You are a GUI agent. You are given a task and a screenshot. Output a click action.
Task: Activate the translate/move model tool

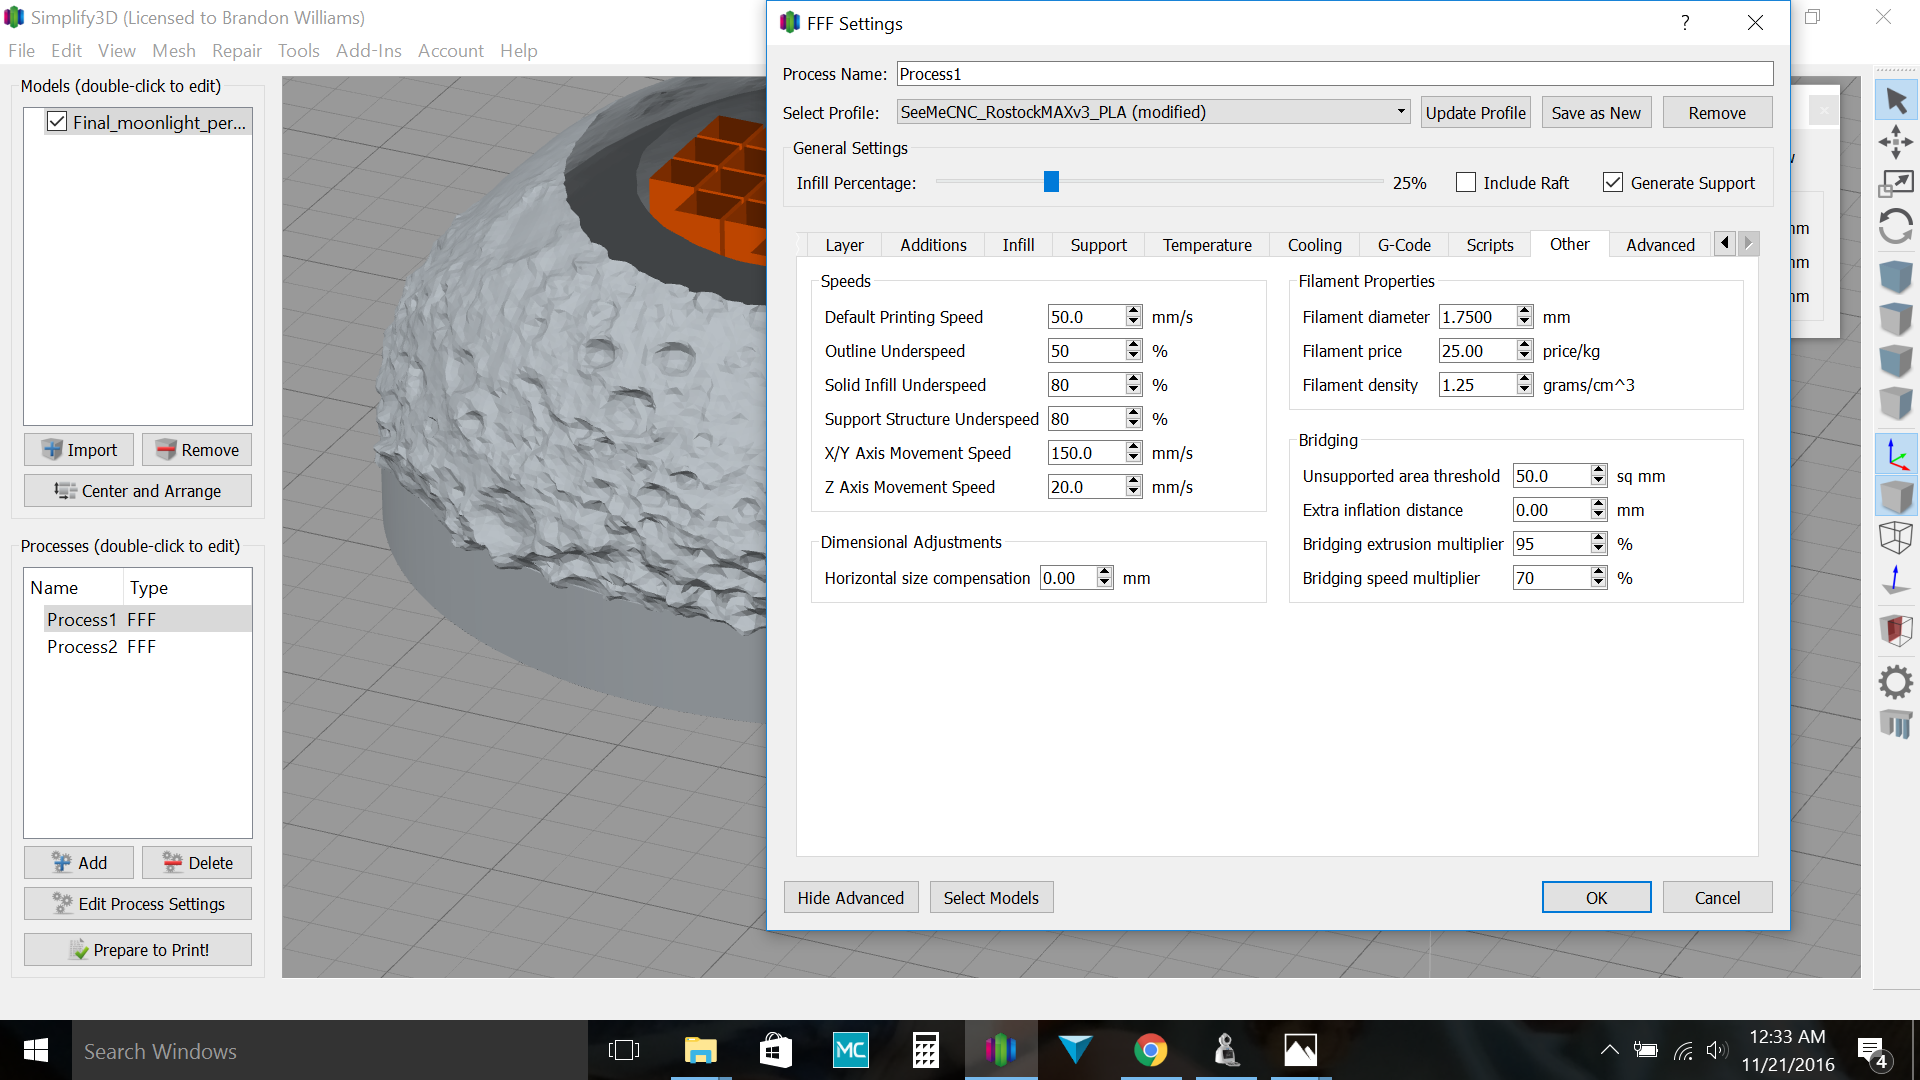pos(1896,142)
